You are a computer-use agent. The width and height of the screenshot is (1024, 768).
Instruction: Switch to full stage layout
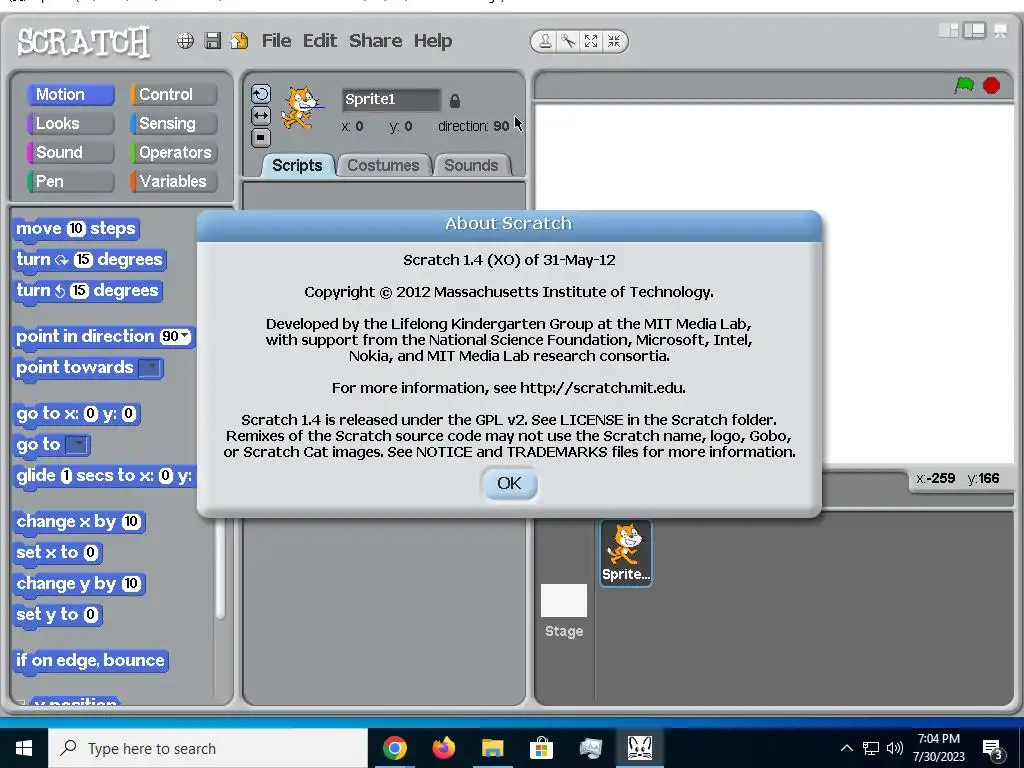tap(974, 31)
